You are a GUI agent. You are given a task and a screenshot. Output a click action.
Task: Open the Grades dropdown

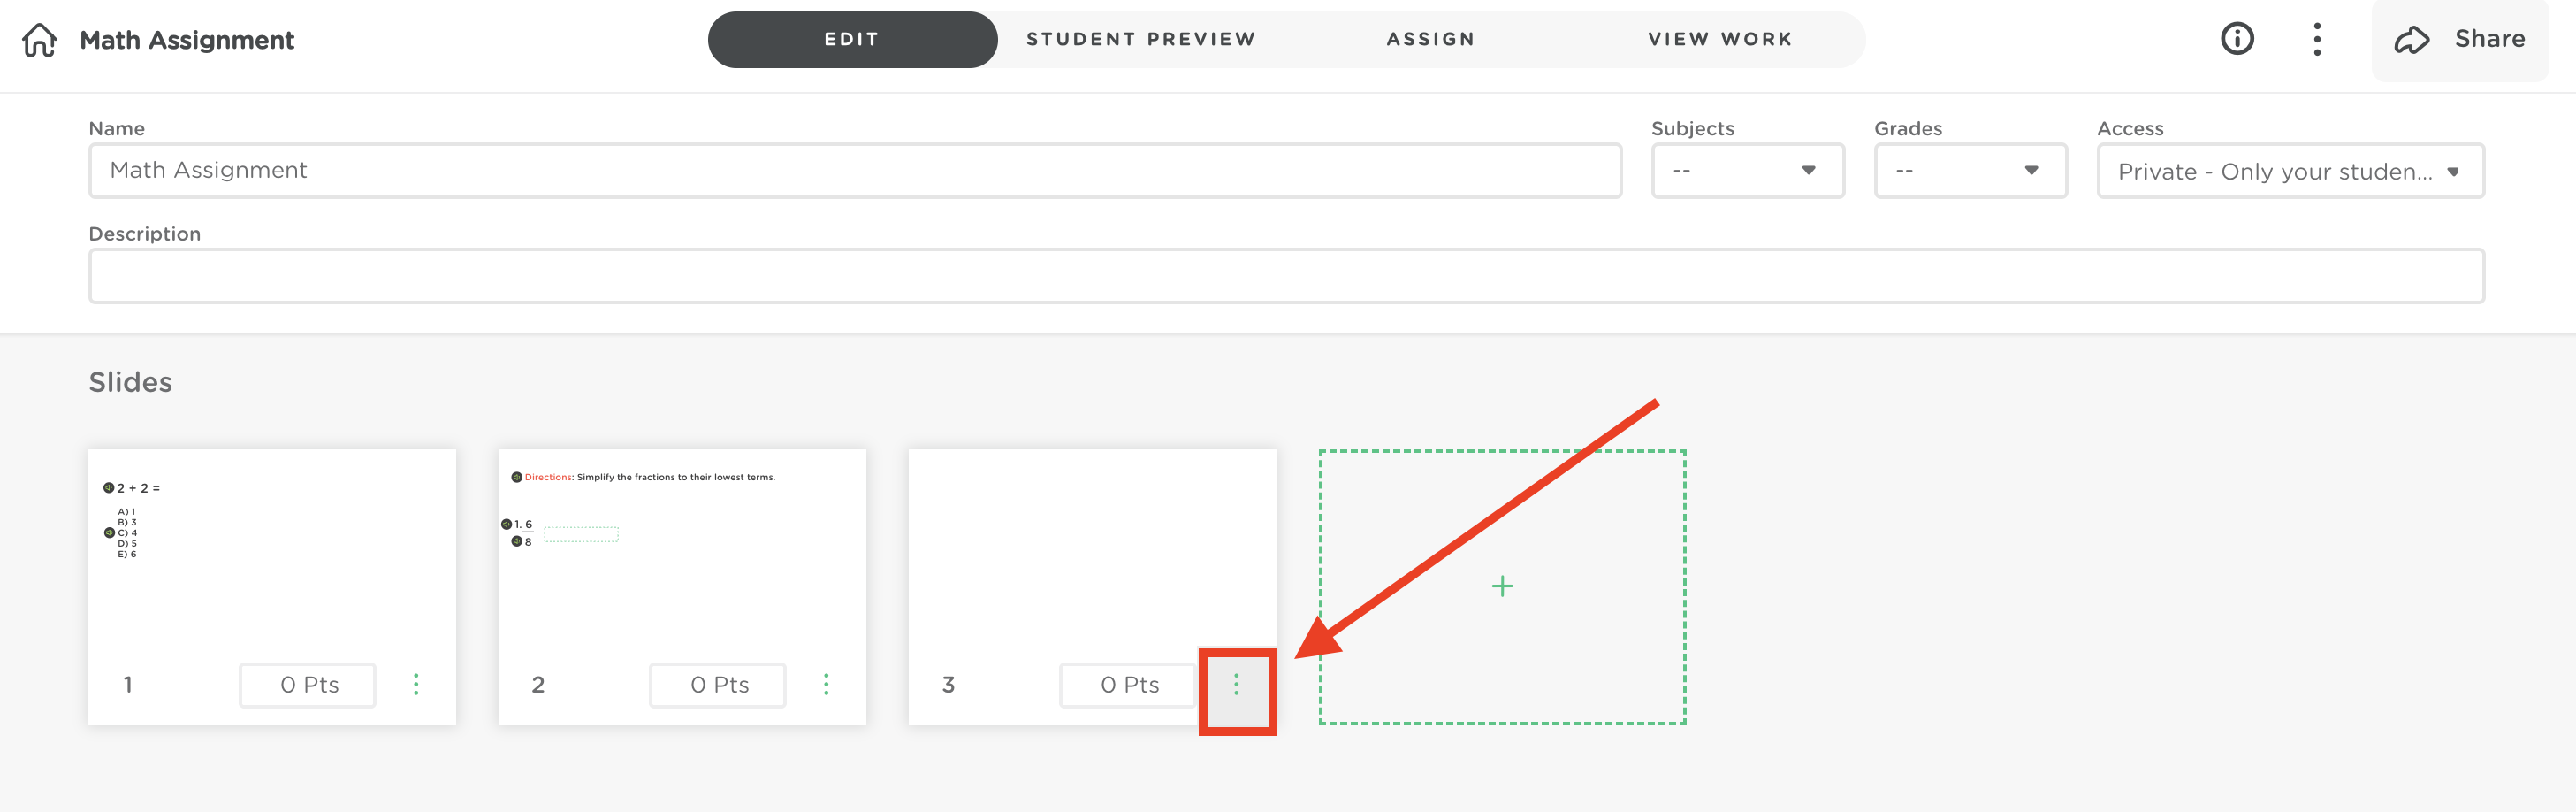click(x=1970, y=170)
